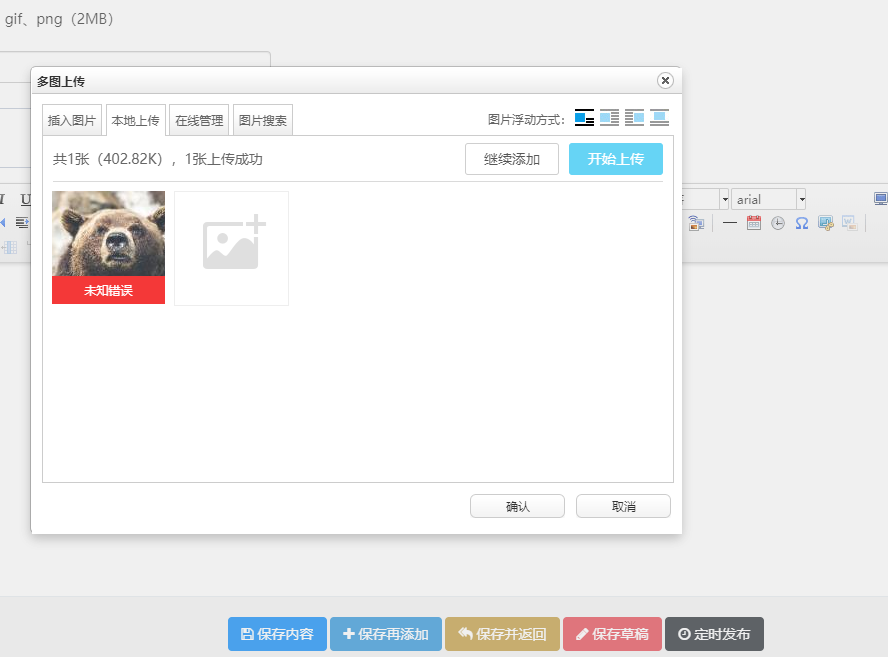The height and width of the screenshot is (657, 888).
Task: Pick the last image float layout option
Action: point(659,118)
